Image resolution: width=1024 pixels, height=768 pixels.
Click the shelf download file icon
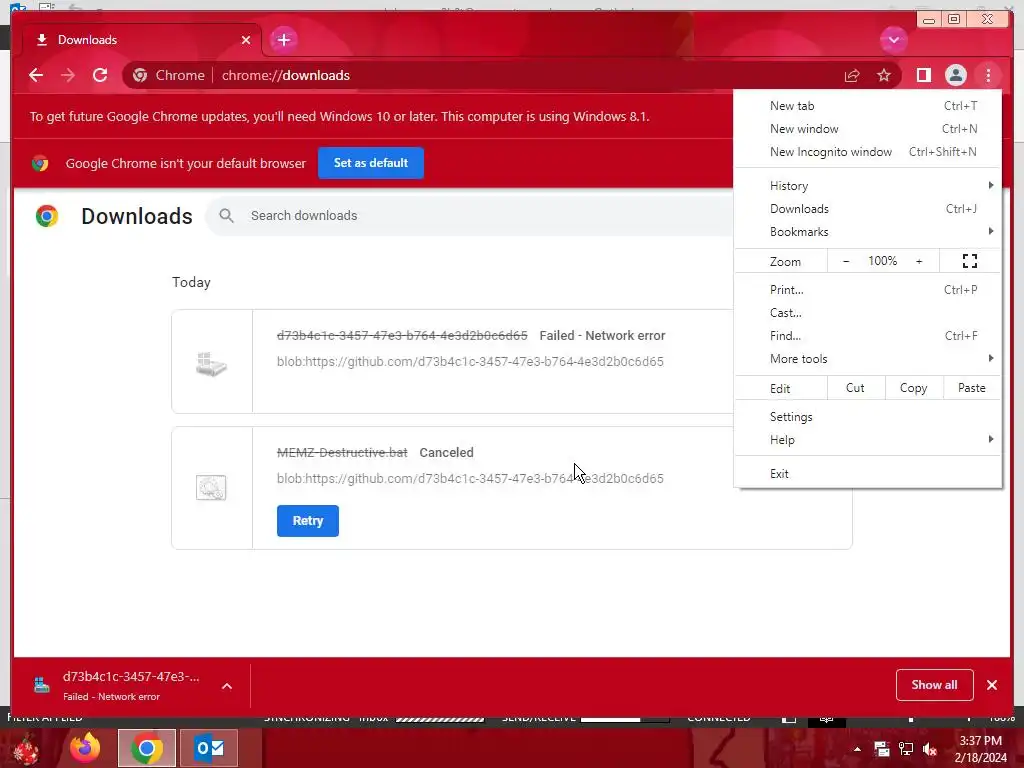(x=42, y=685)
